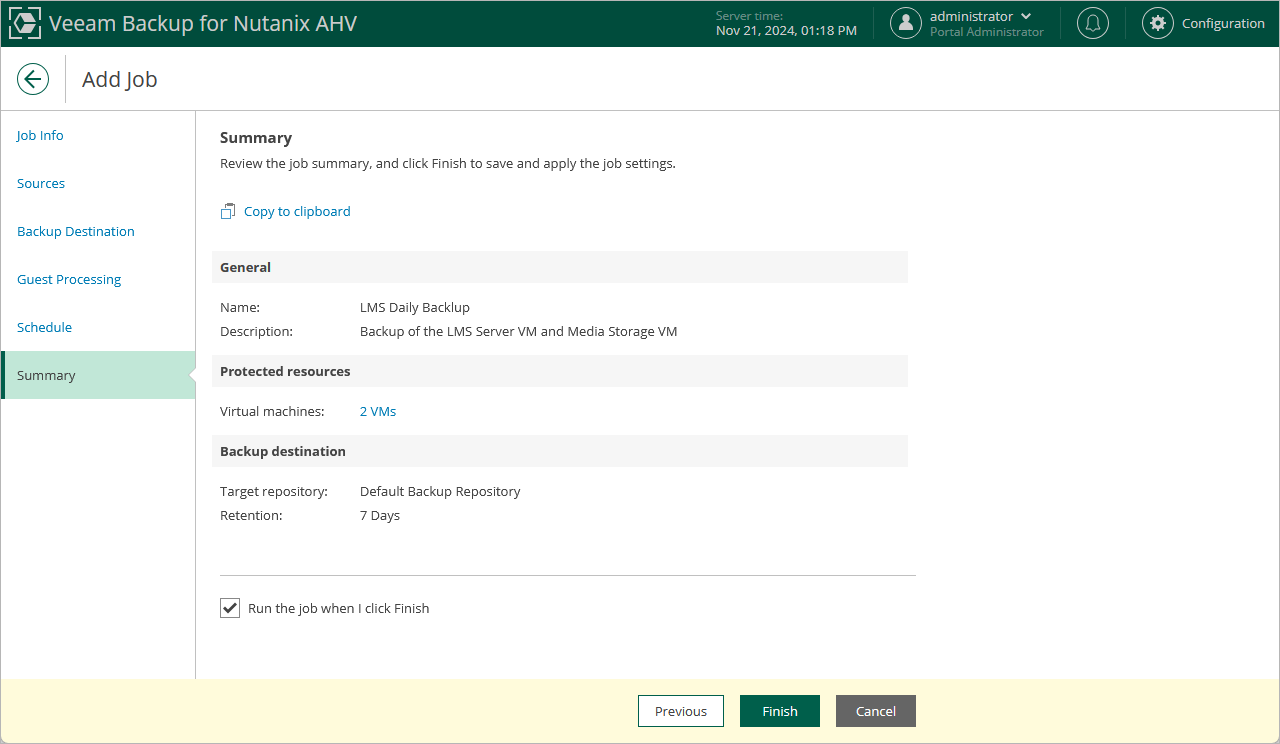The height and width of the screenshot is (744, 1280).
Task: Click the 2 VMs link
Action: pos(378,411)
